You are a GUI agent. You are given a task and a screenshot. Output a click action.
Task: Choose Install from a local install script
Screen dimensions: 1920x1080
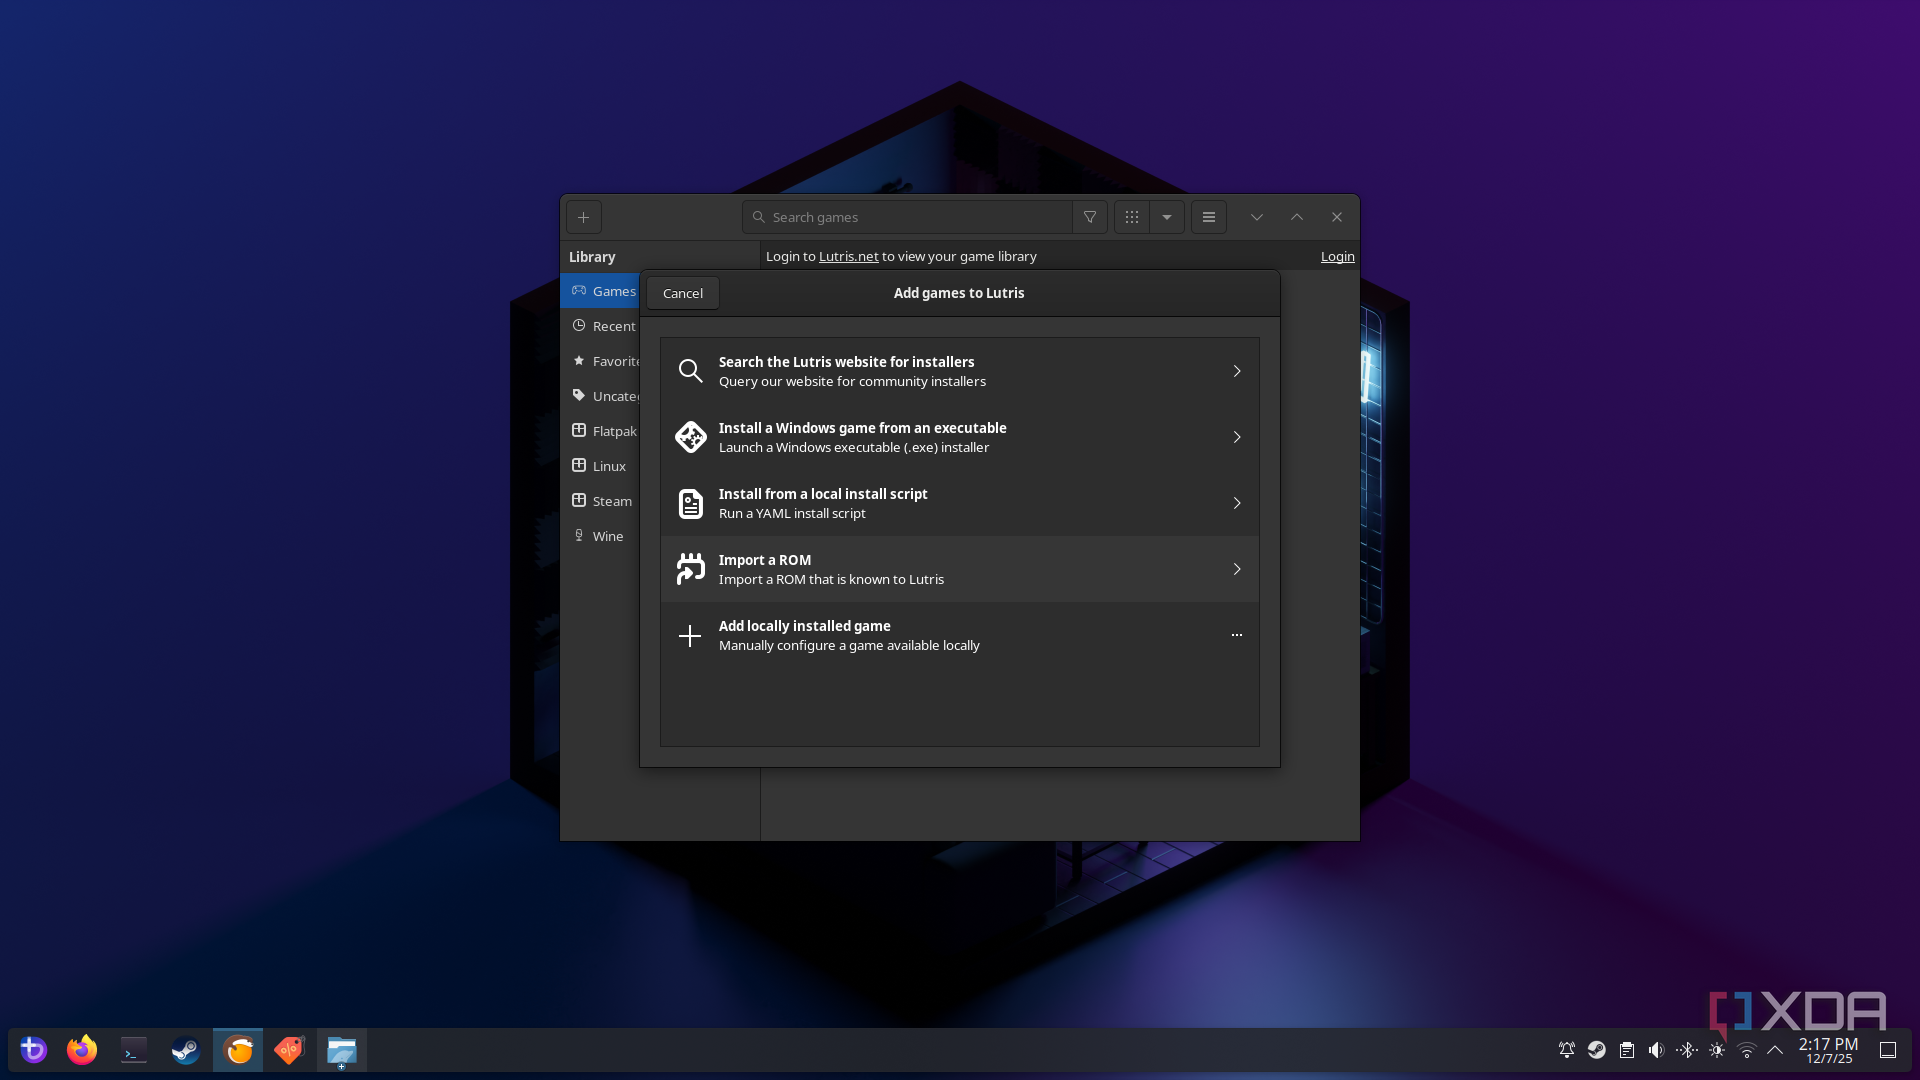pos(959,503)
